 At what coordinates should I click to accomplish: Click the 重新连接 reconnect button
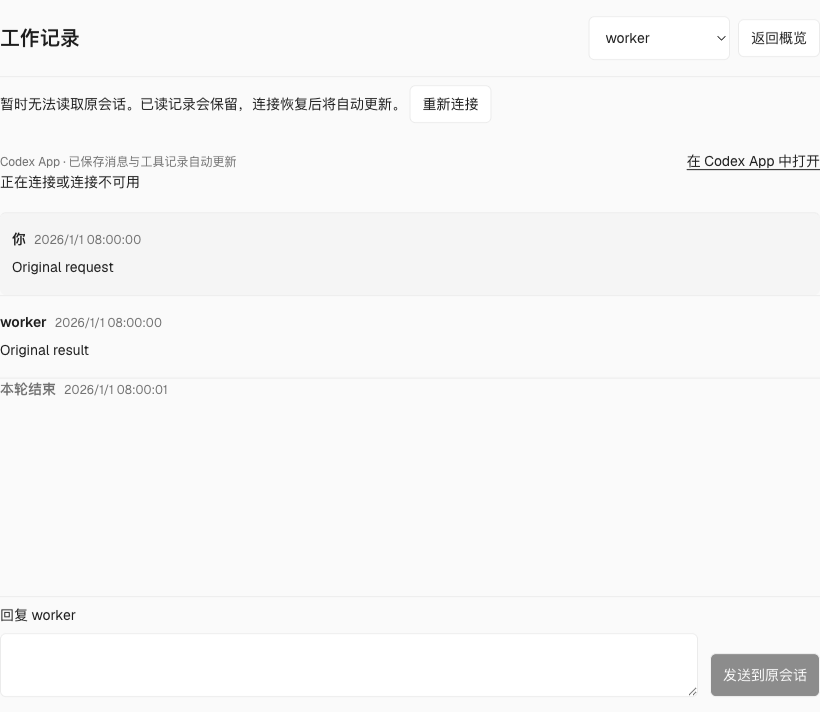450,104
